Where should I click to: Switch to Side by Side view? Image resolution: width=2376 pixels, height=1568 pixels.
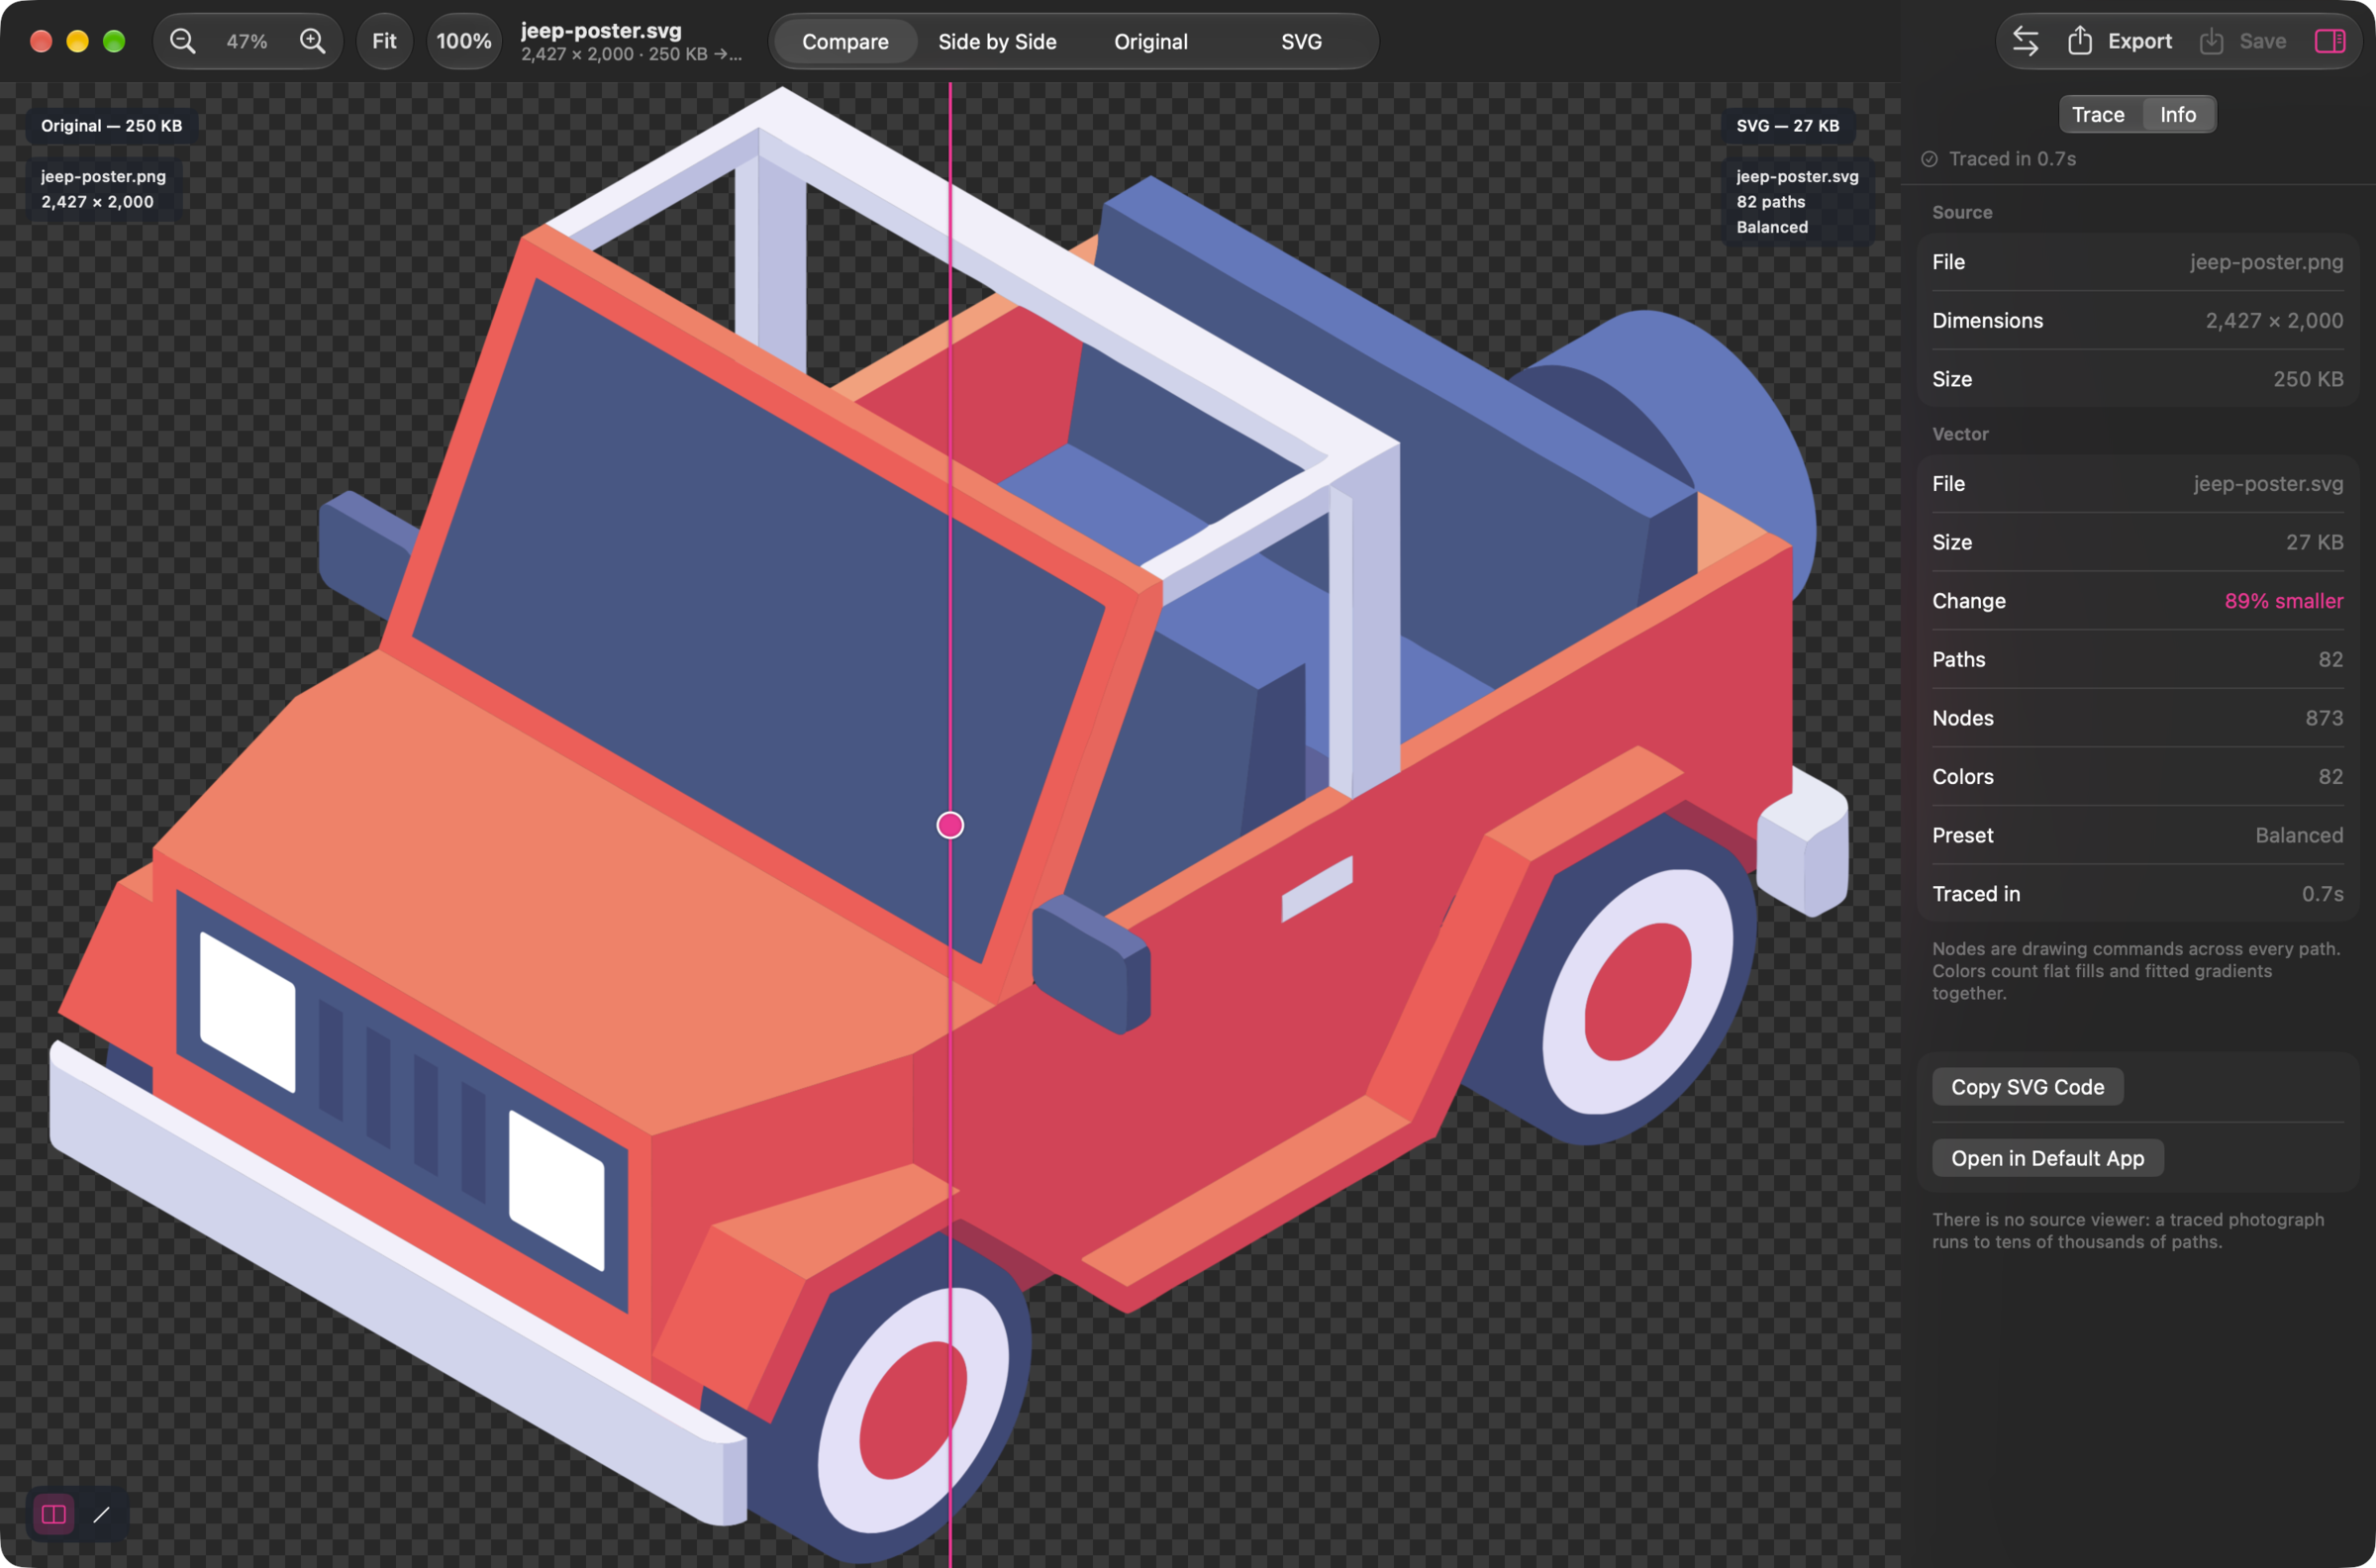pos(997,42)
